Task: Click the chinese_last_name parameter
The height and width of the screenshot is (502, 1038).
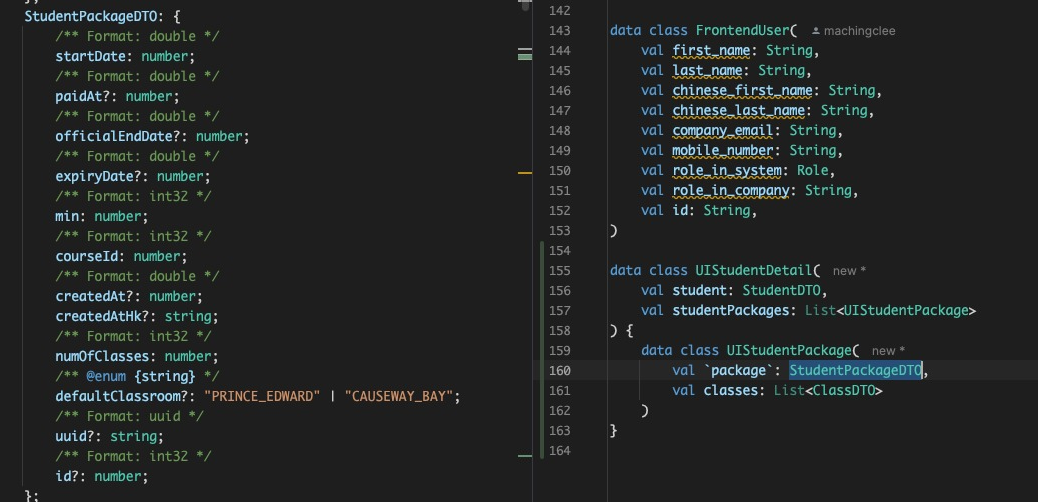Action: [x=738, y=110]
